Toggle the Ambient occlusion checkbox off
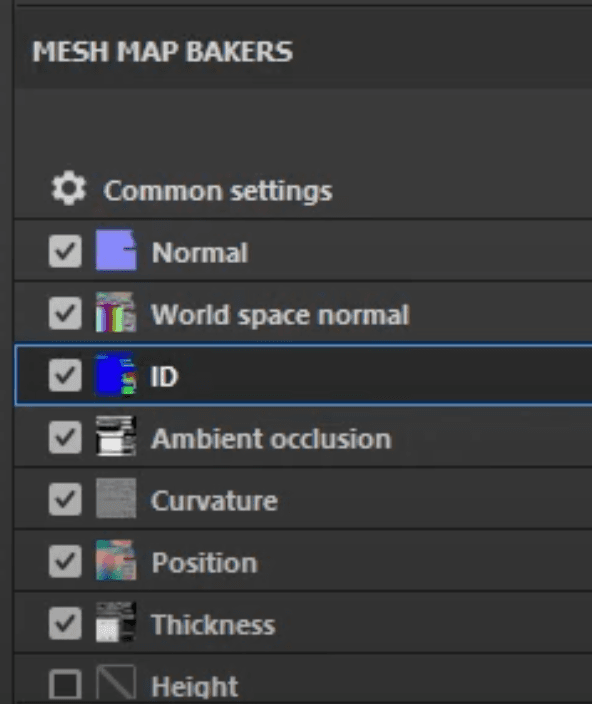The height and width of the screenshot is (704, 592). [65, 437]
